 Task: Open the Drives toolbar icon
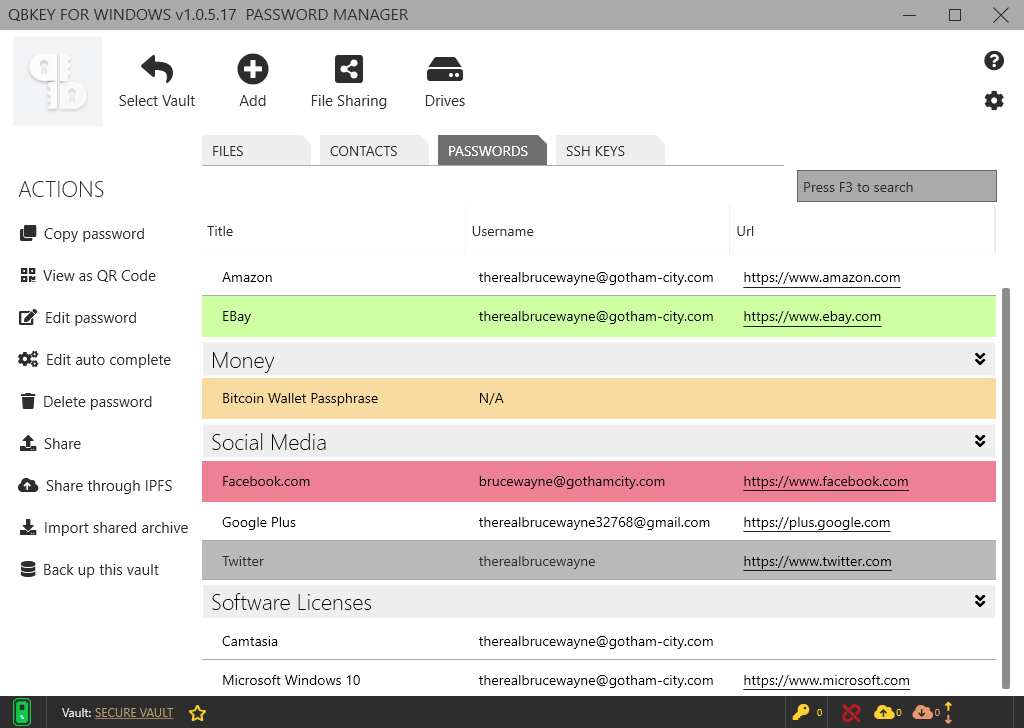coord(445,69)
